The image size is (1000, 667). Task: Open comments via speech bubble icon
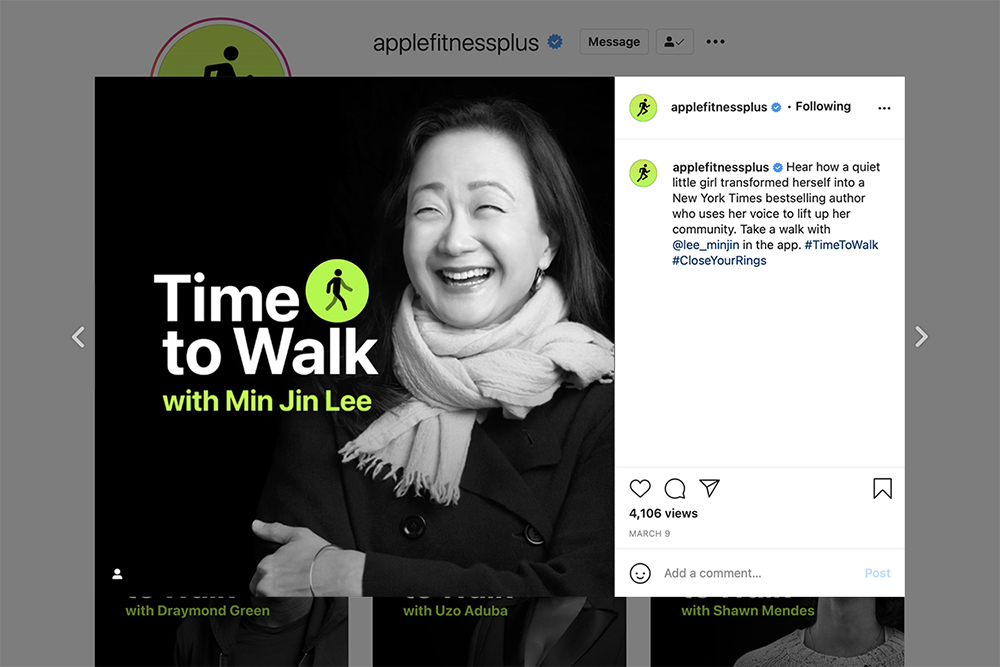675,488
